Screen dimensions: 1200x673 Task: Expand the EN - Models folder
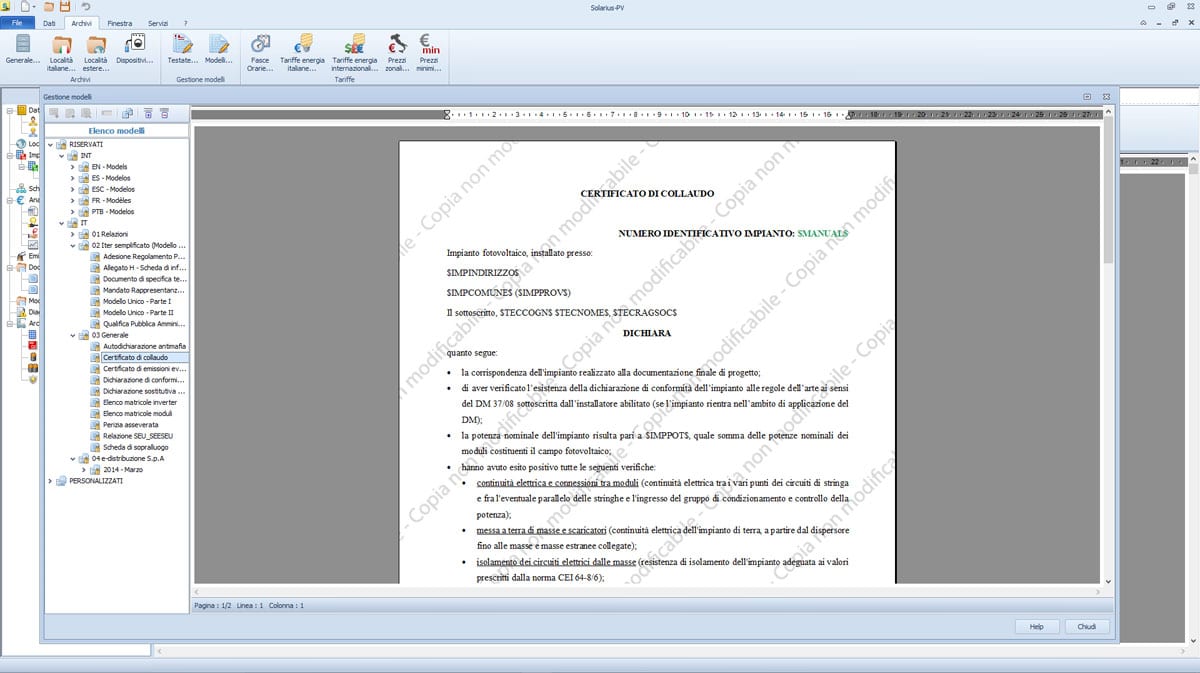(73, 167)
